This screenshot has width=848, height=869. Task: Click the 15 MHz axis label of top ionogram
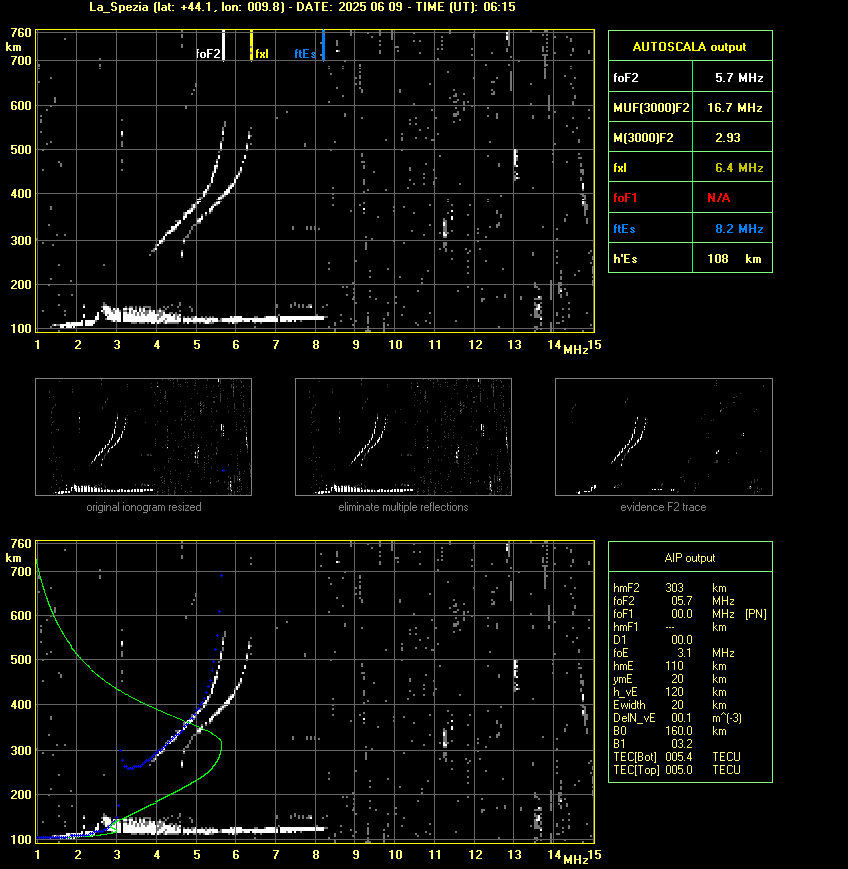(x=595, y=345)
